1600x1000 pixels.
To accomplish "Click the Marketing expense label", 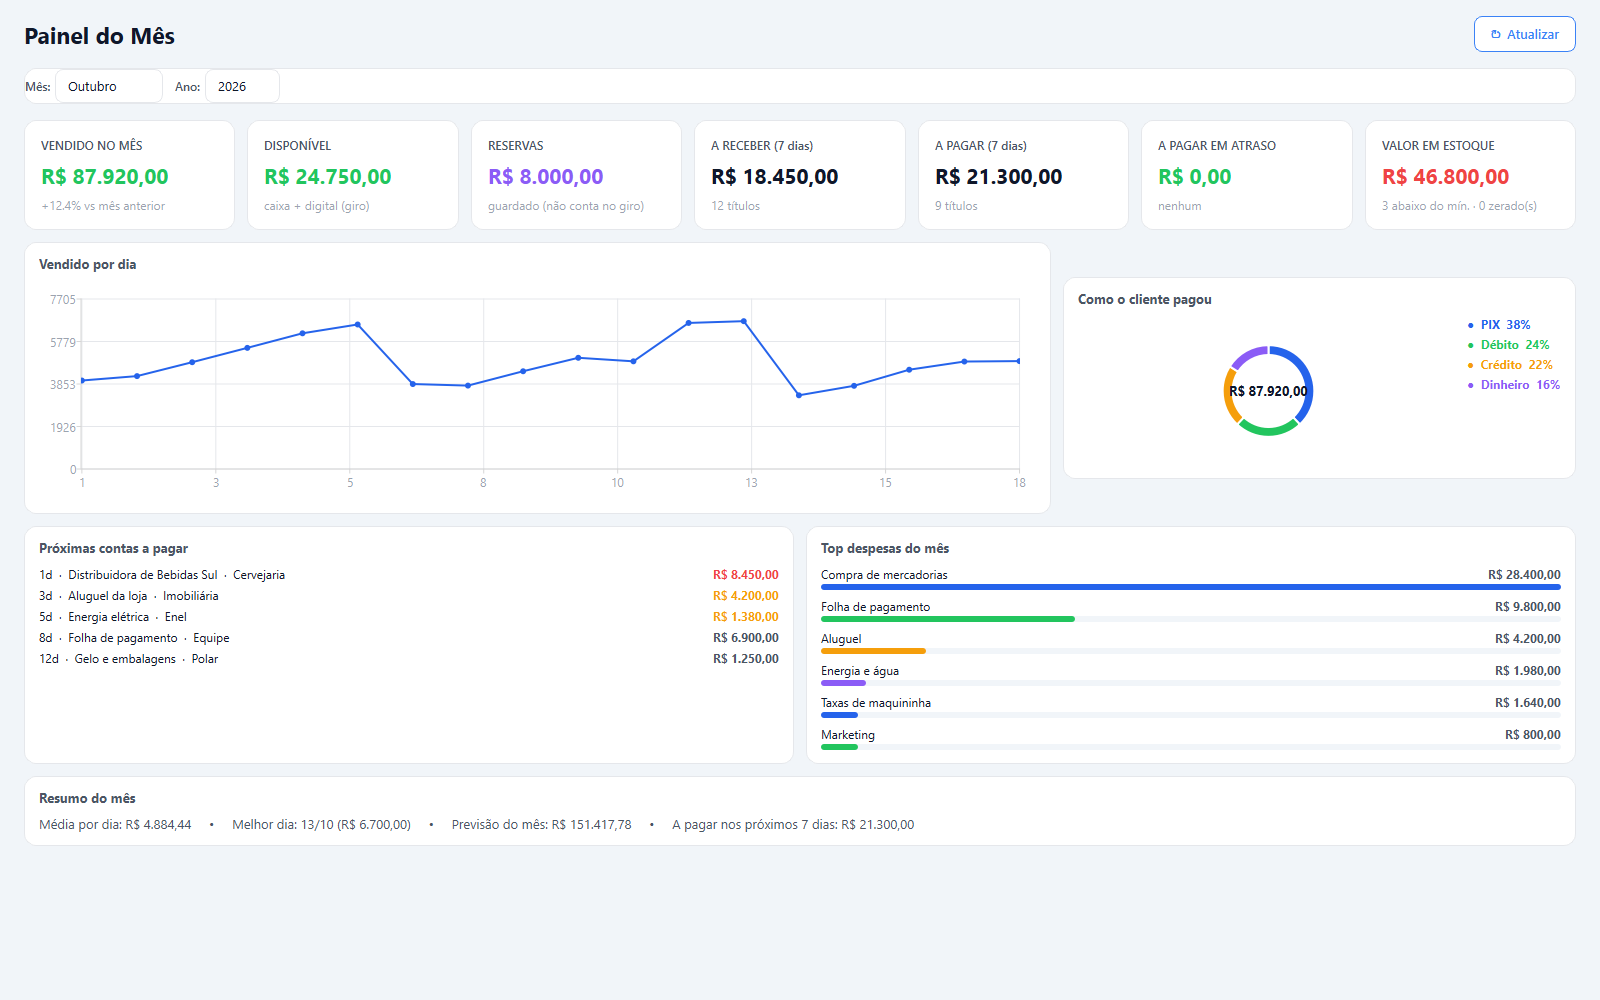I will 848,735.
